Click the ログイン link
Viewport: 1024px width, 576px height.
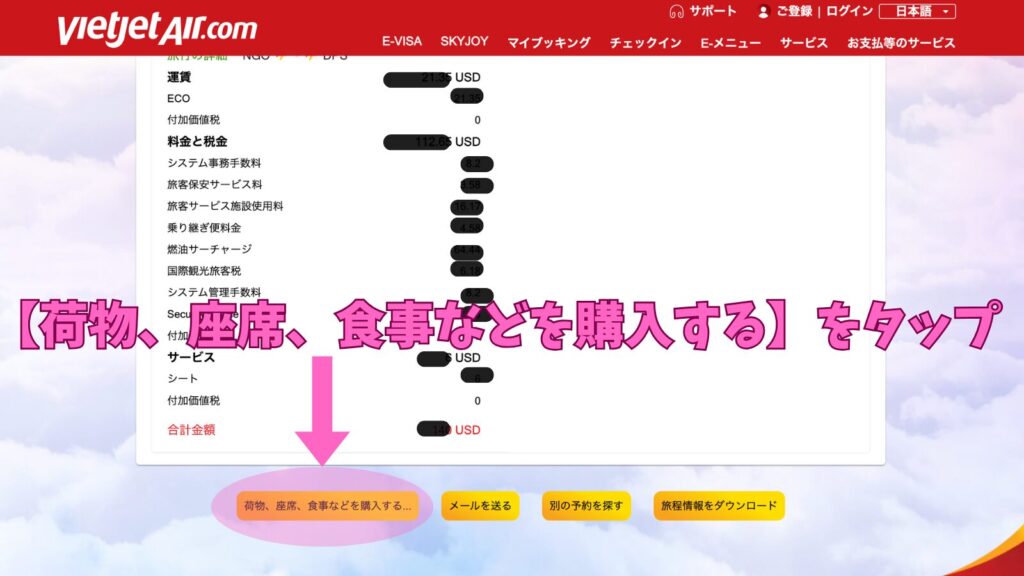coord(849,12)
